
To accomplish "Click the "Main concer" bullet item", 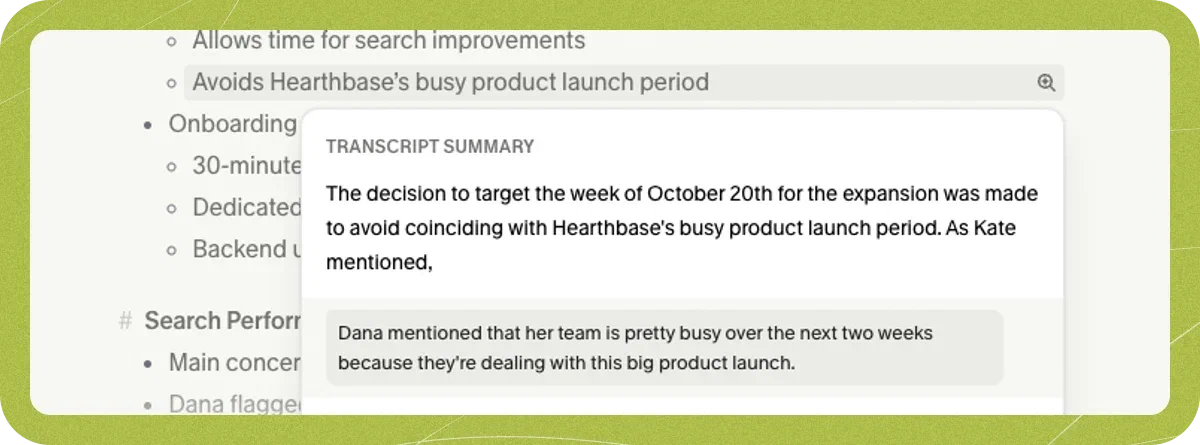I will [235, 362].
